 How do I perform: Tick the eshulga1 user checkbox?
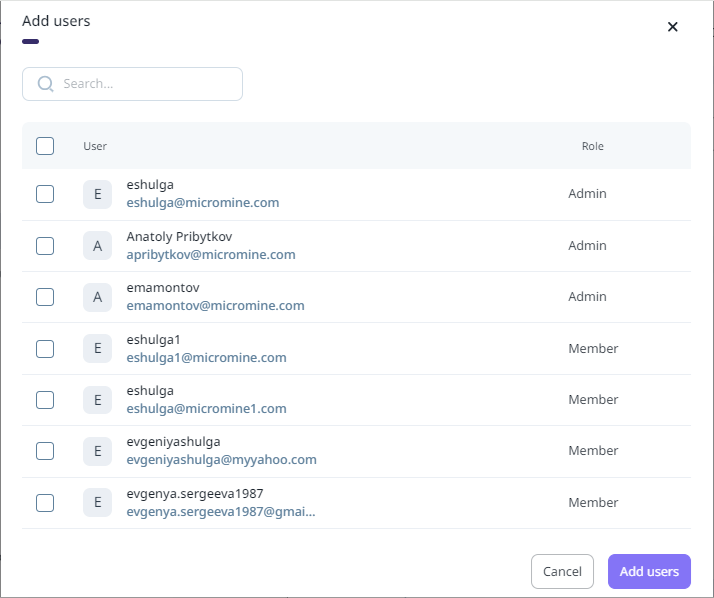45,349
